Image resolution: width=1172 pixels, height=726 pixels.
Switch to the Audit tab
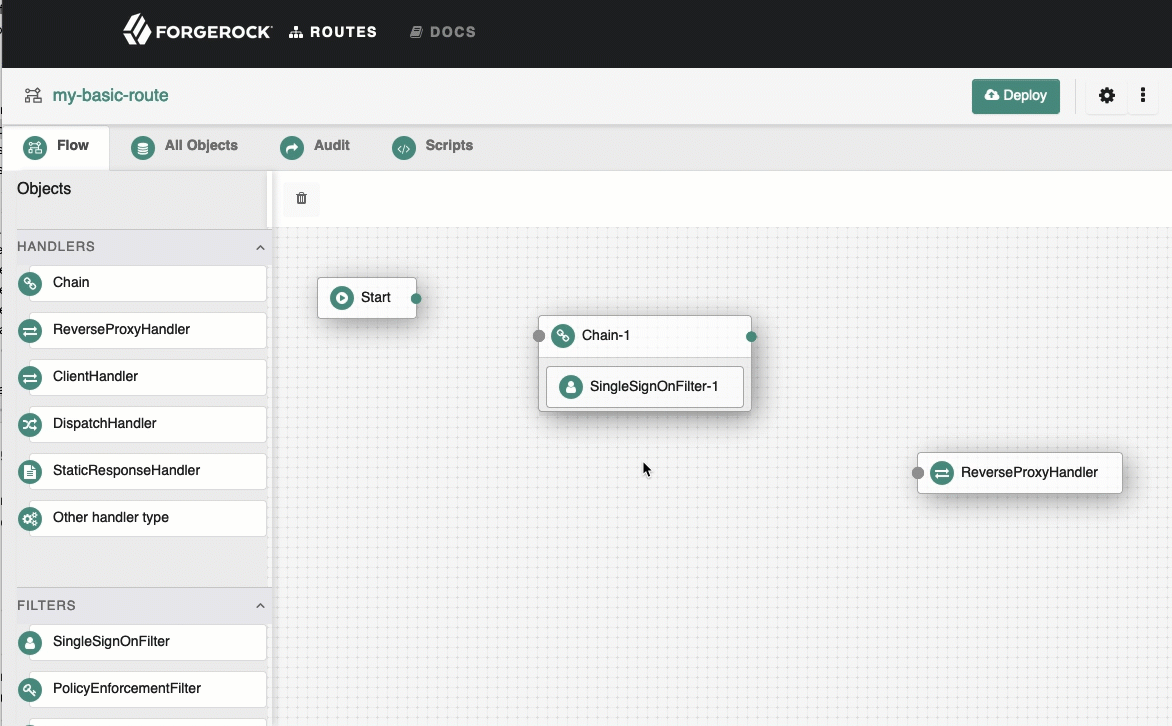[315, 147]
